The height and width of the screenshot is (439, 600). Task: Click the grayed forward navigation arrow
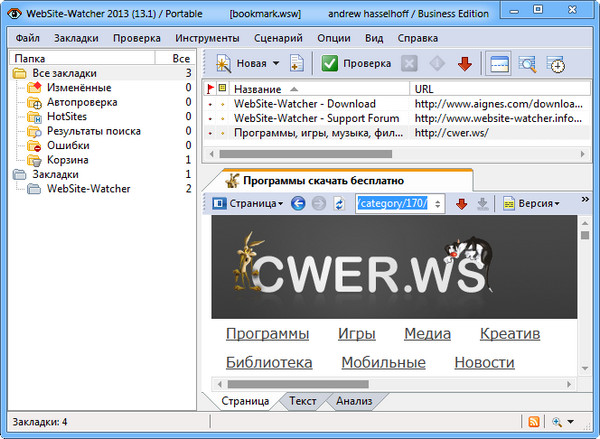coord(319,204)
